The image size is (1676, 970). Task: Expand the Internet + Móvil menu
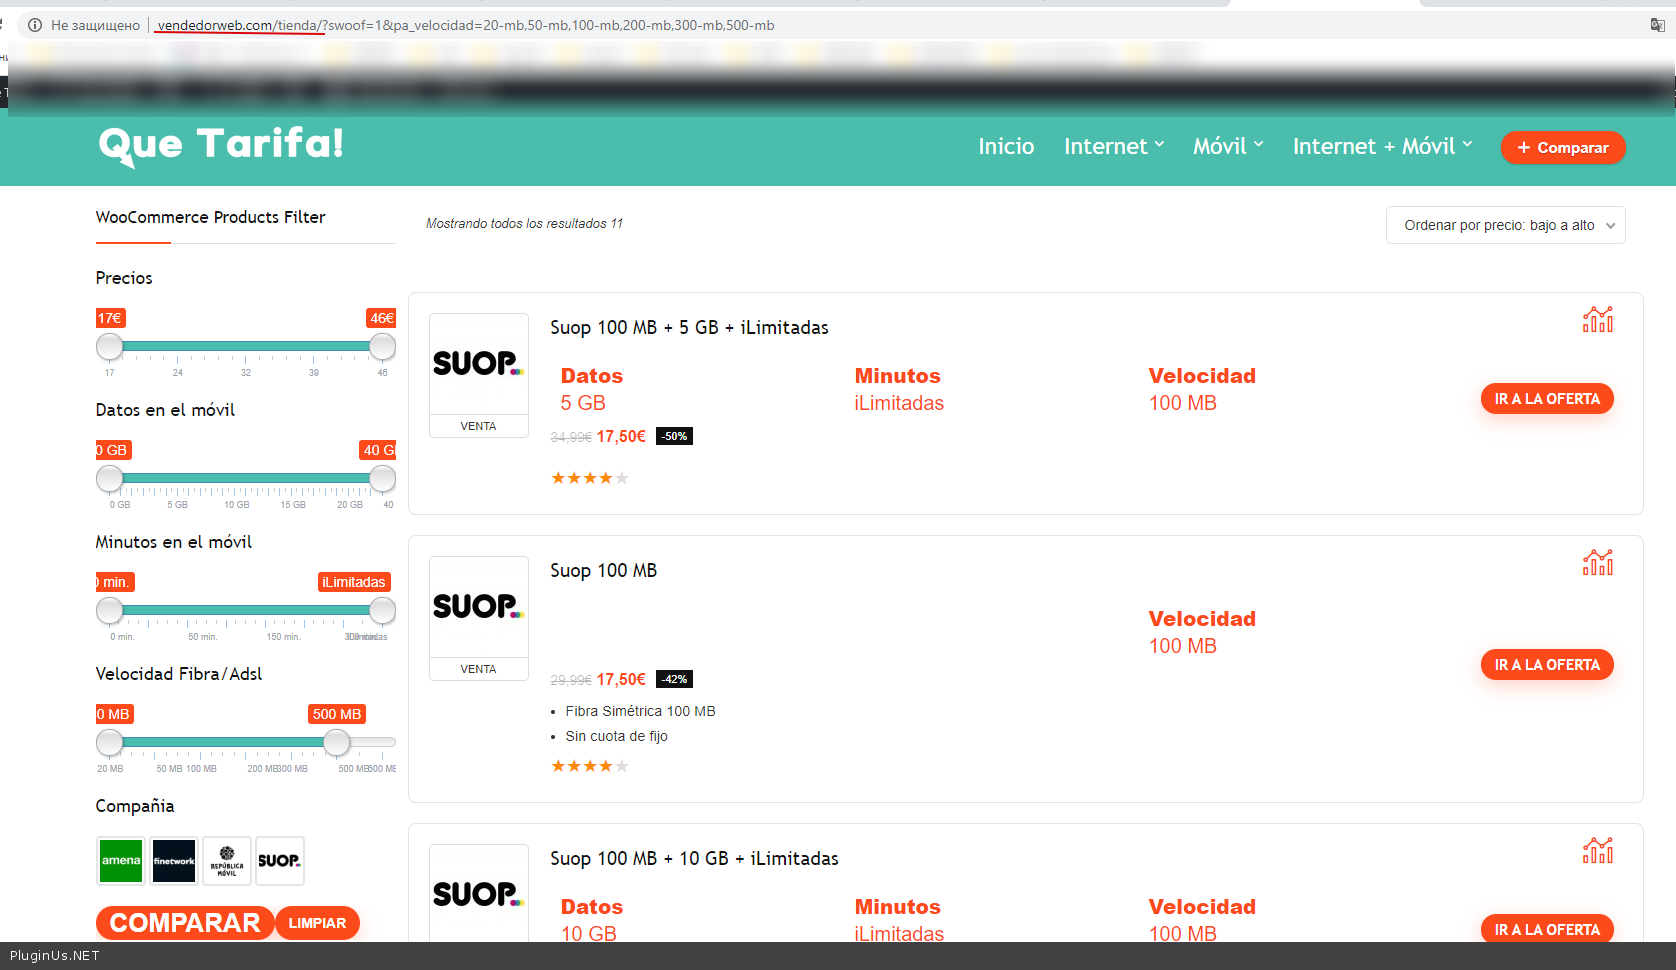click(x=1382, y=147)
